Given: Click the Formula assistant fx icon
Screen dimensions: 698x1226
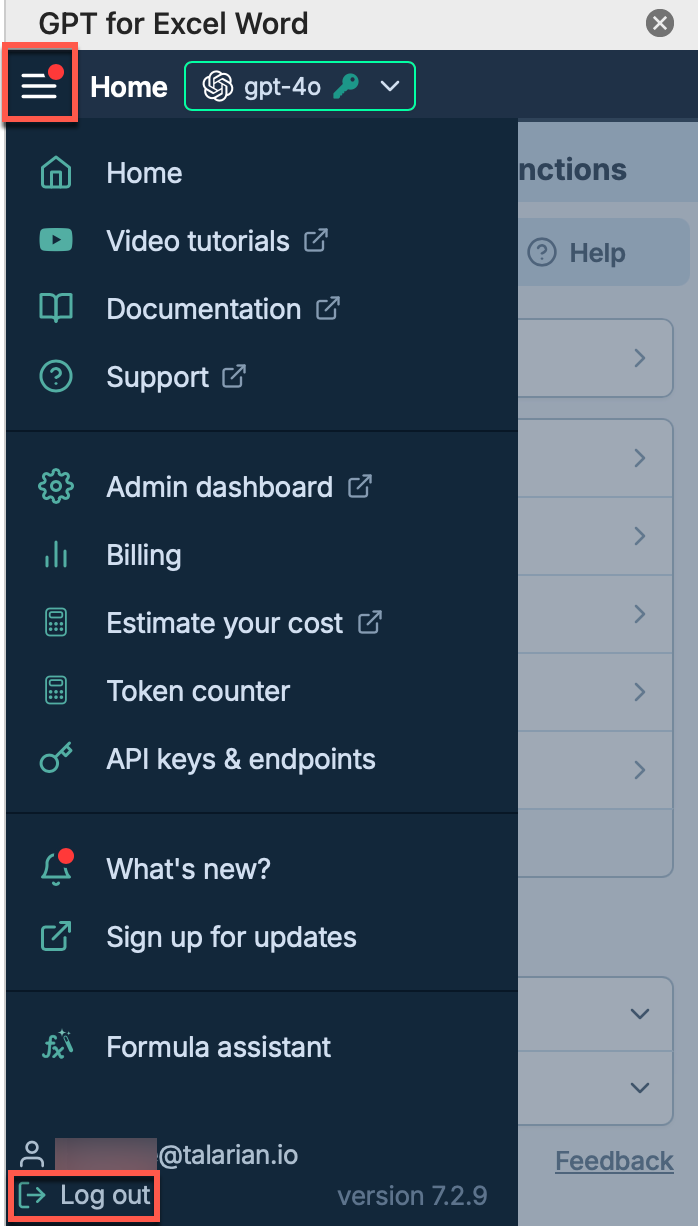Looking at the screenshot, I should [x=56, y=1047].
